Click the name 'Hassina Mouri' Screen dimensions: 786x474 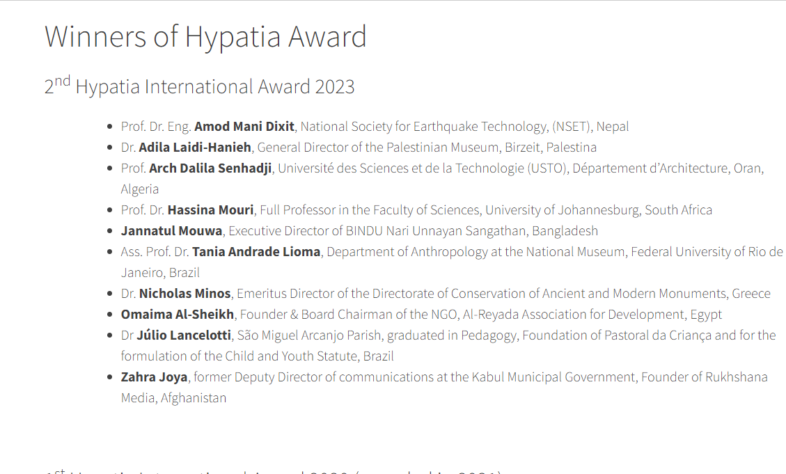click(211, 210)
